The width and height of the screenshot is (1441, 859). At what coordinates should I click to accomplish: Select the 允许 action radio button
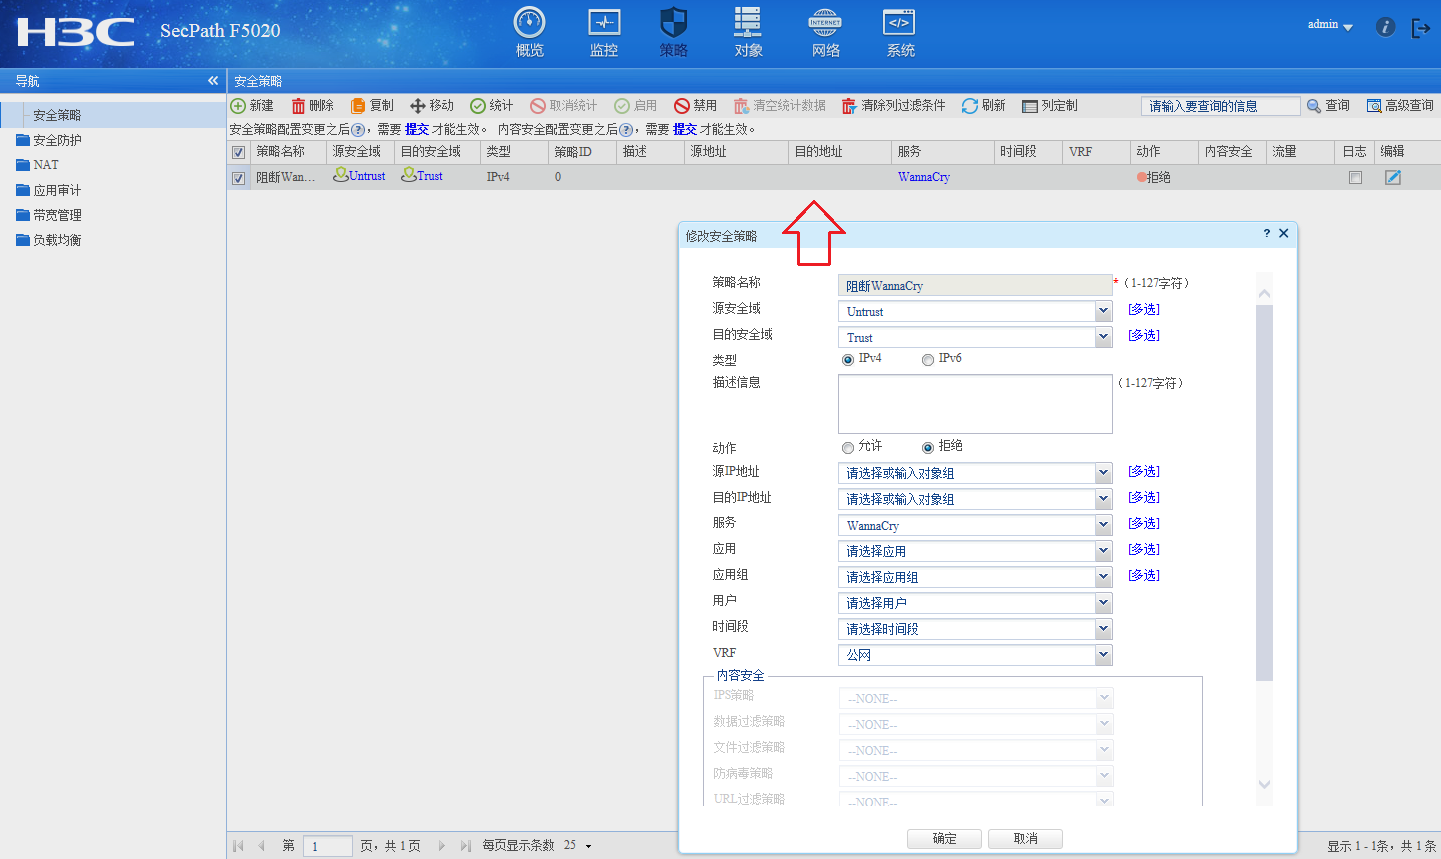[848, 448]
